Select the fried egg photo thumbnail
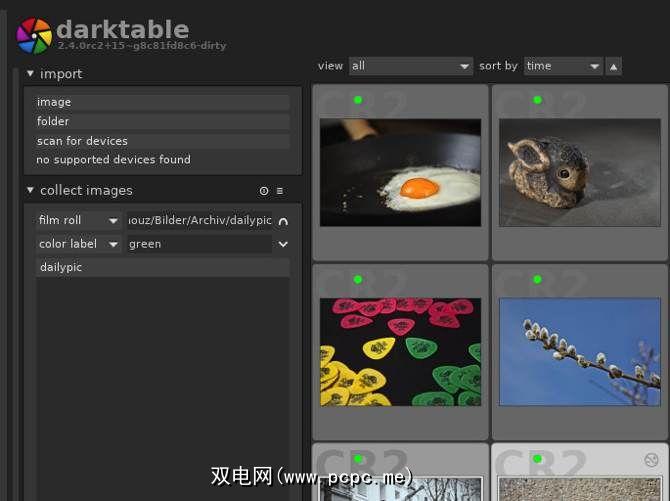Viewport: 670px width, 501px height. pyautogui.click(x=400, y=172)
